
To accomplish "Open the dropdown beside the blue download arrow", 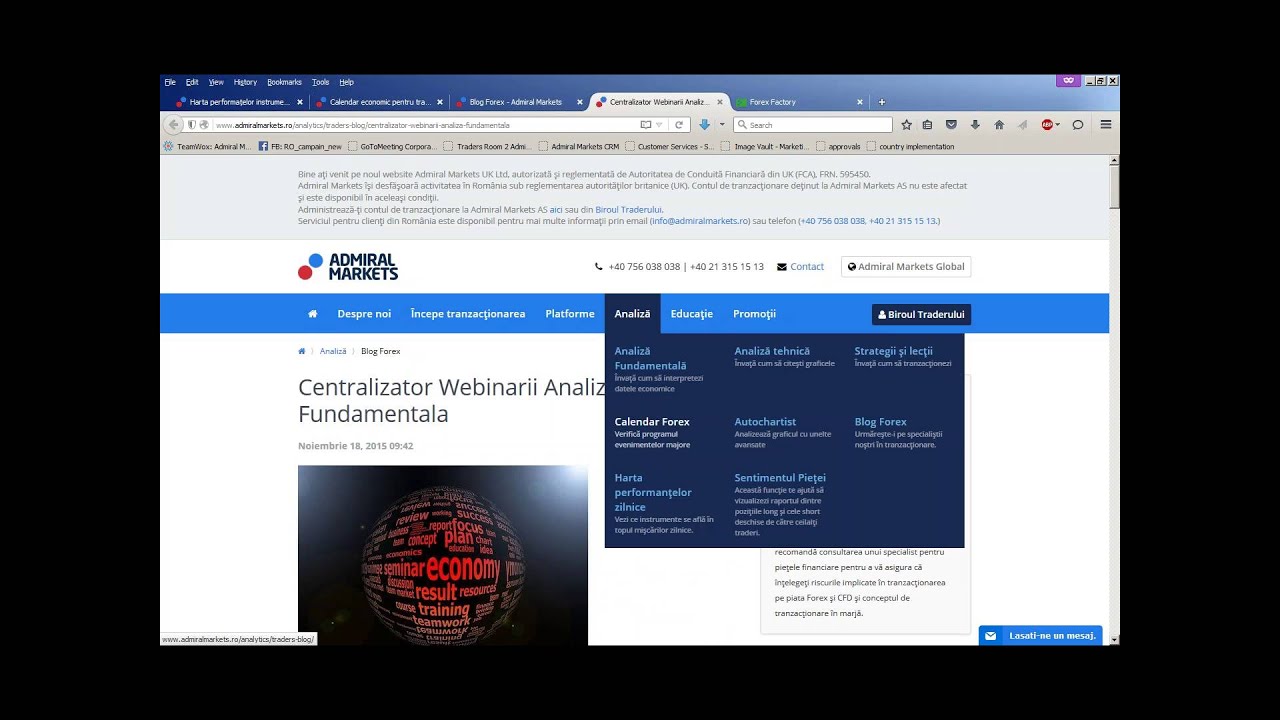I will [x=722, y=125].
